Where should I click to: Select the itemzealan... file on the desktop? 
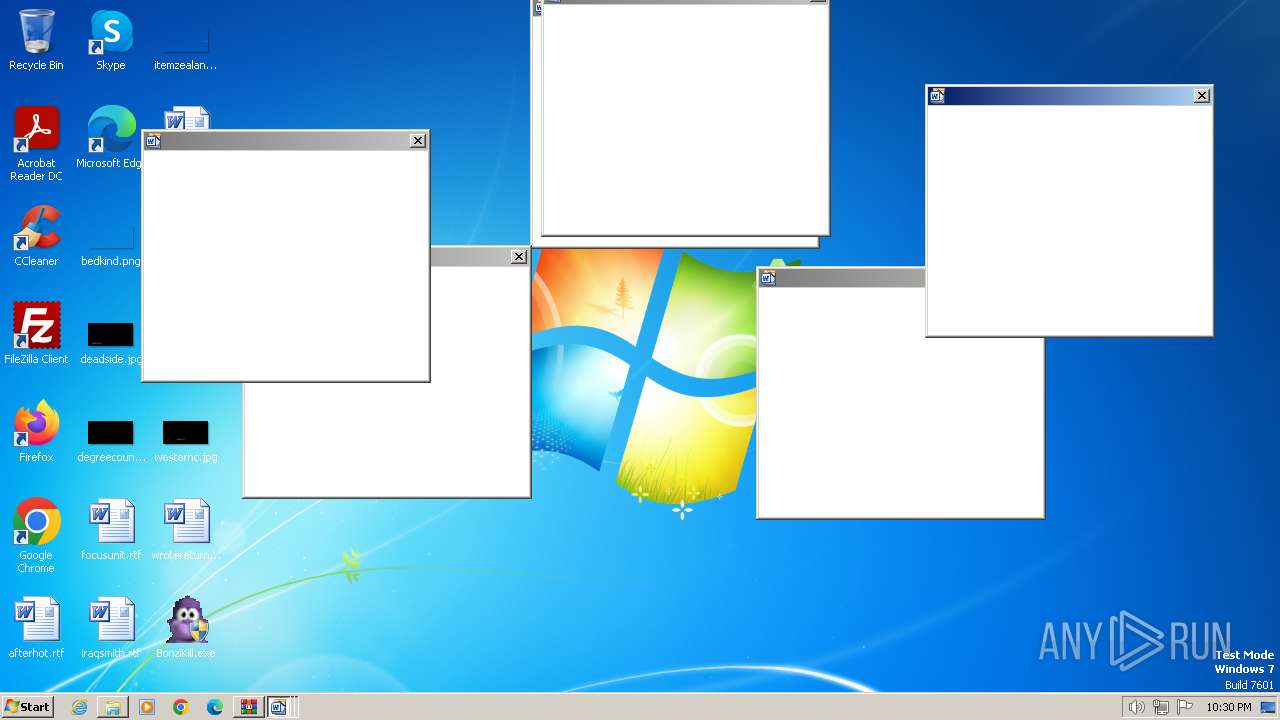click(x=186, y=40)
